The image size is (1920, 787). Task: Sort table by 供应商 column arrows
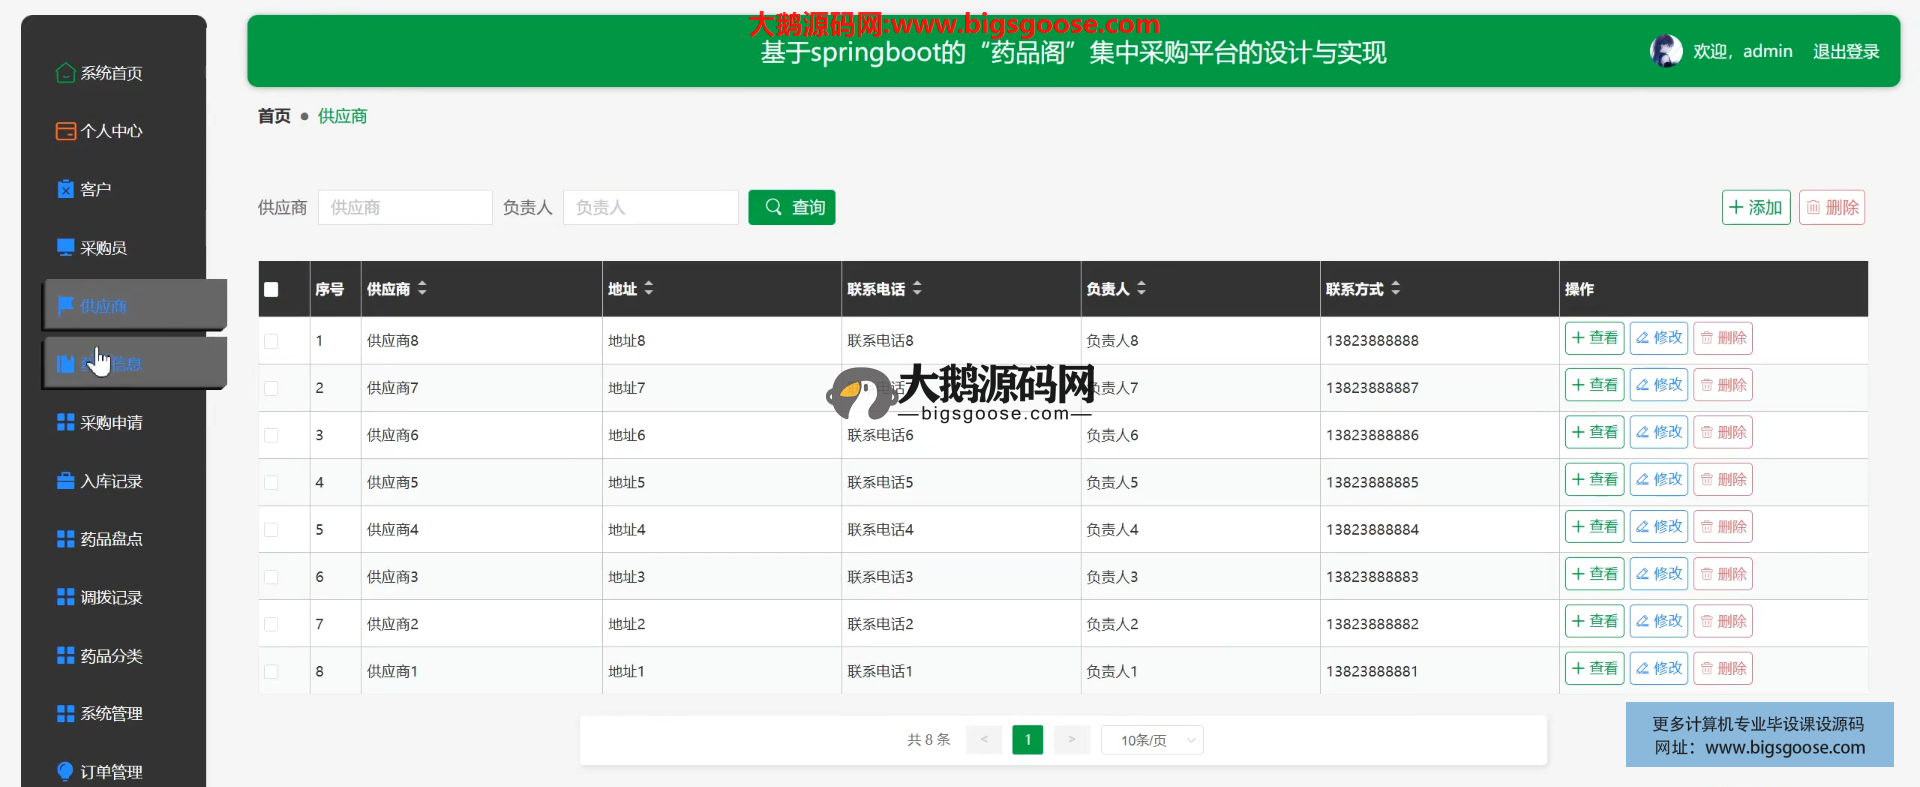pyautogui.click(x=422, y=288)
